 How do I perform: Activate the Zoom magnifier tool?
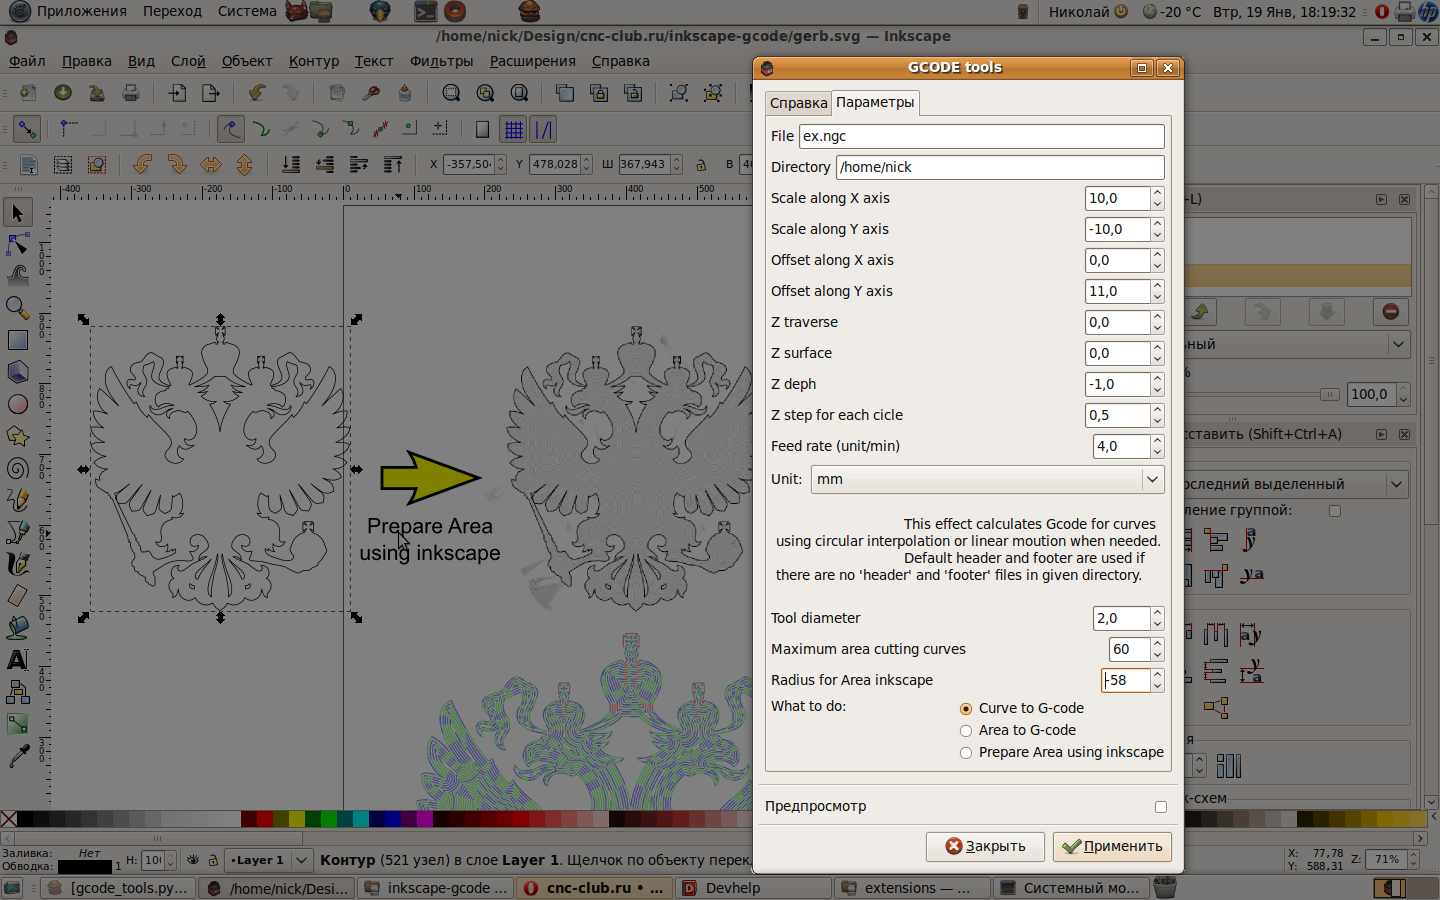point(18,307)
